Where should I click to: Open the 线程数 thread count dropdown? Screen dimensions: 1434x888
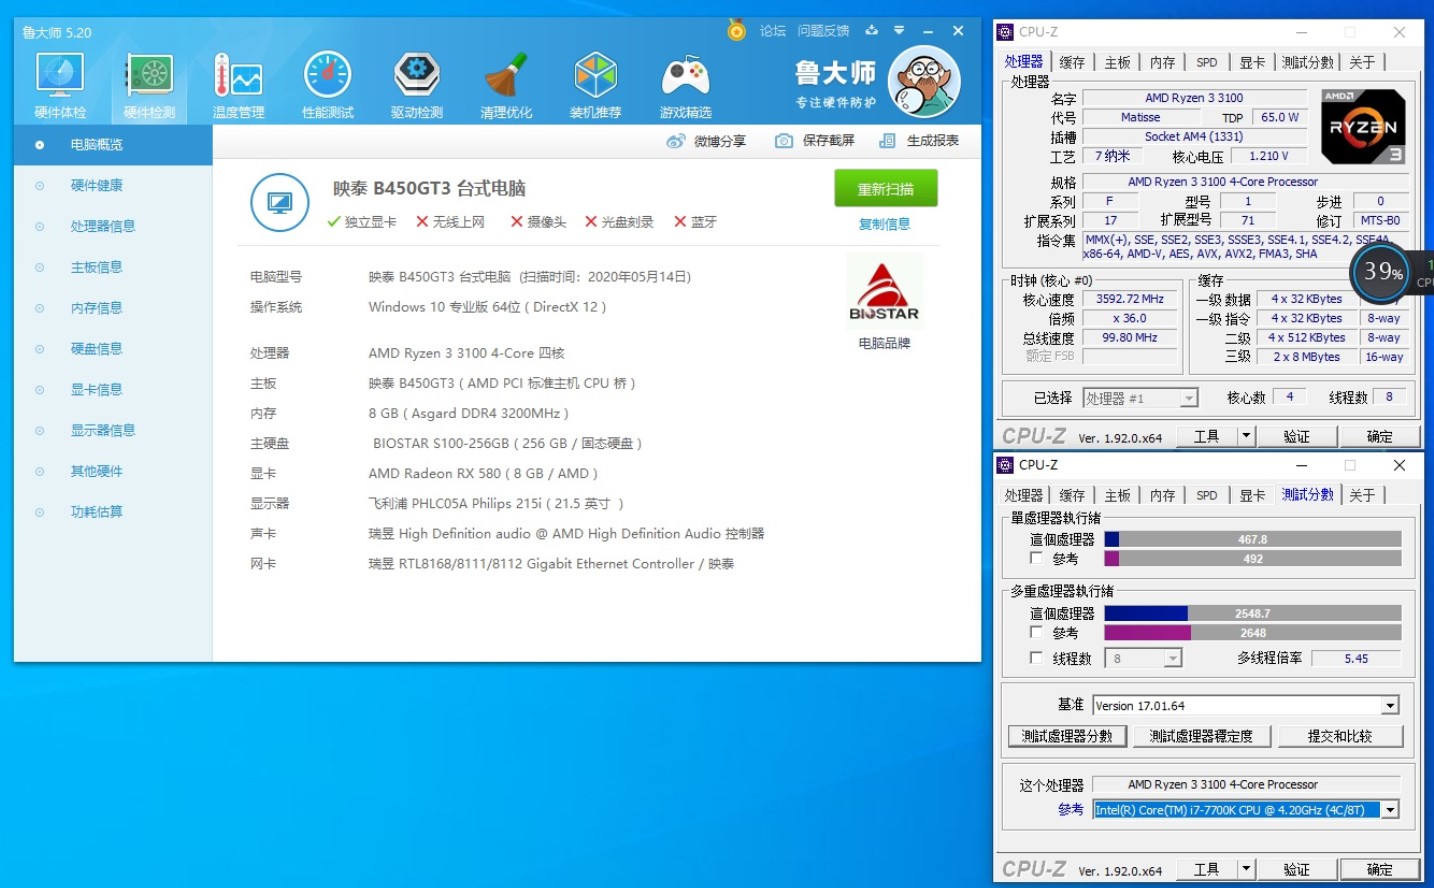pos(1173,658)
